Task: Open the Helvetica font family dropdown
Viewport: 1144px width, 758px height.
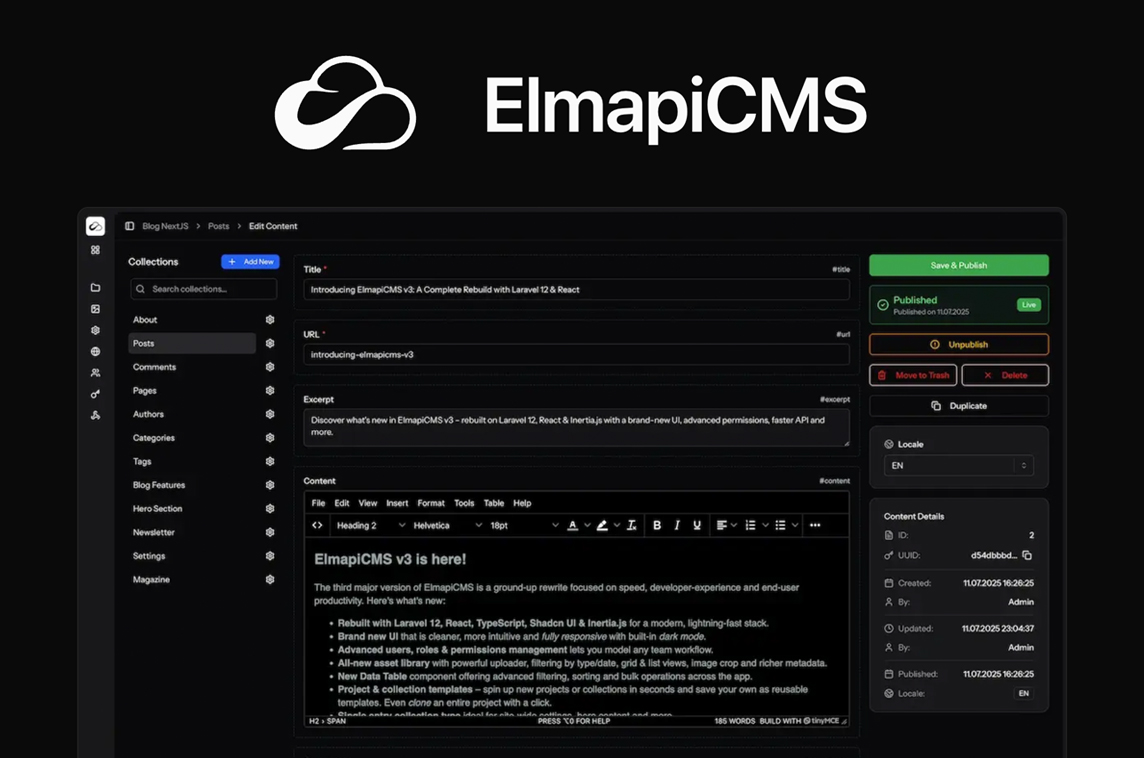Action: (447, 525)
